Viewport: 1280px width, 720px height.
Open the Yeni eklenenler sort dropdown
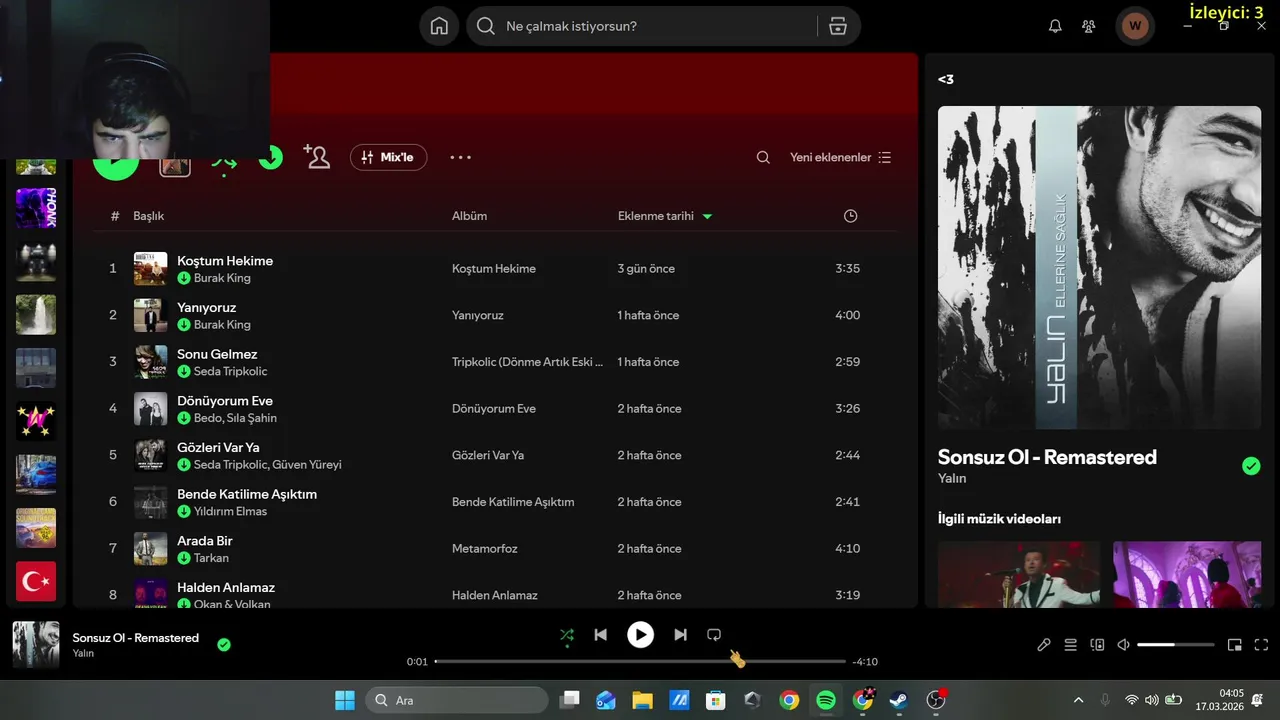click(x=840, y=157)
